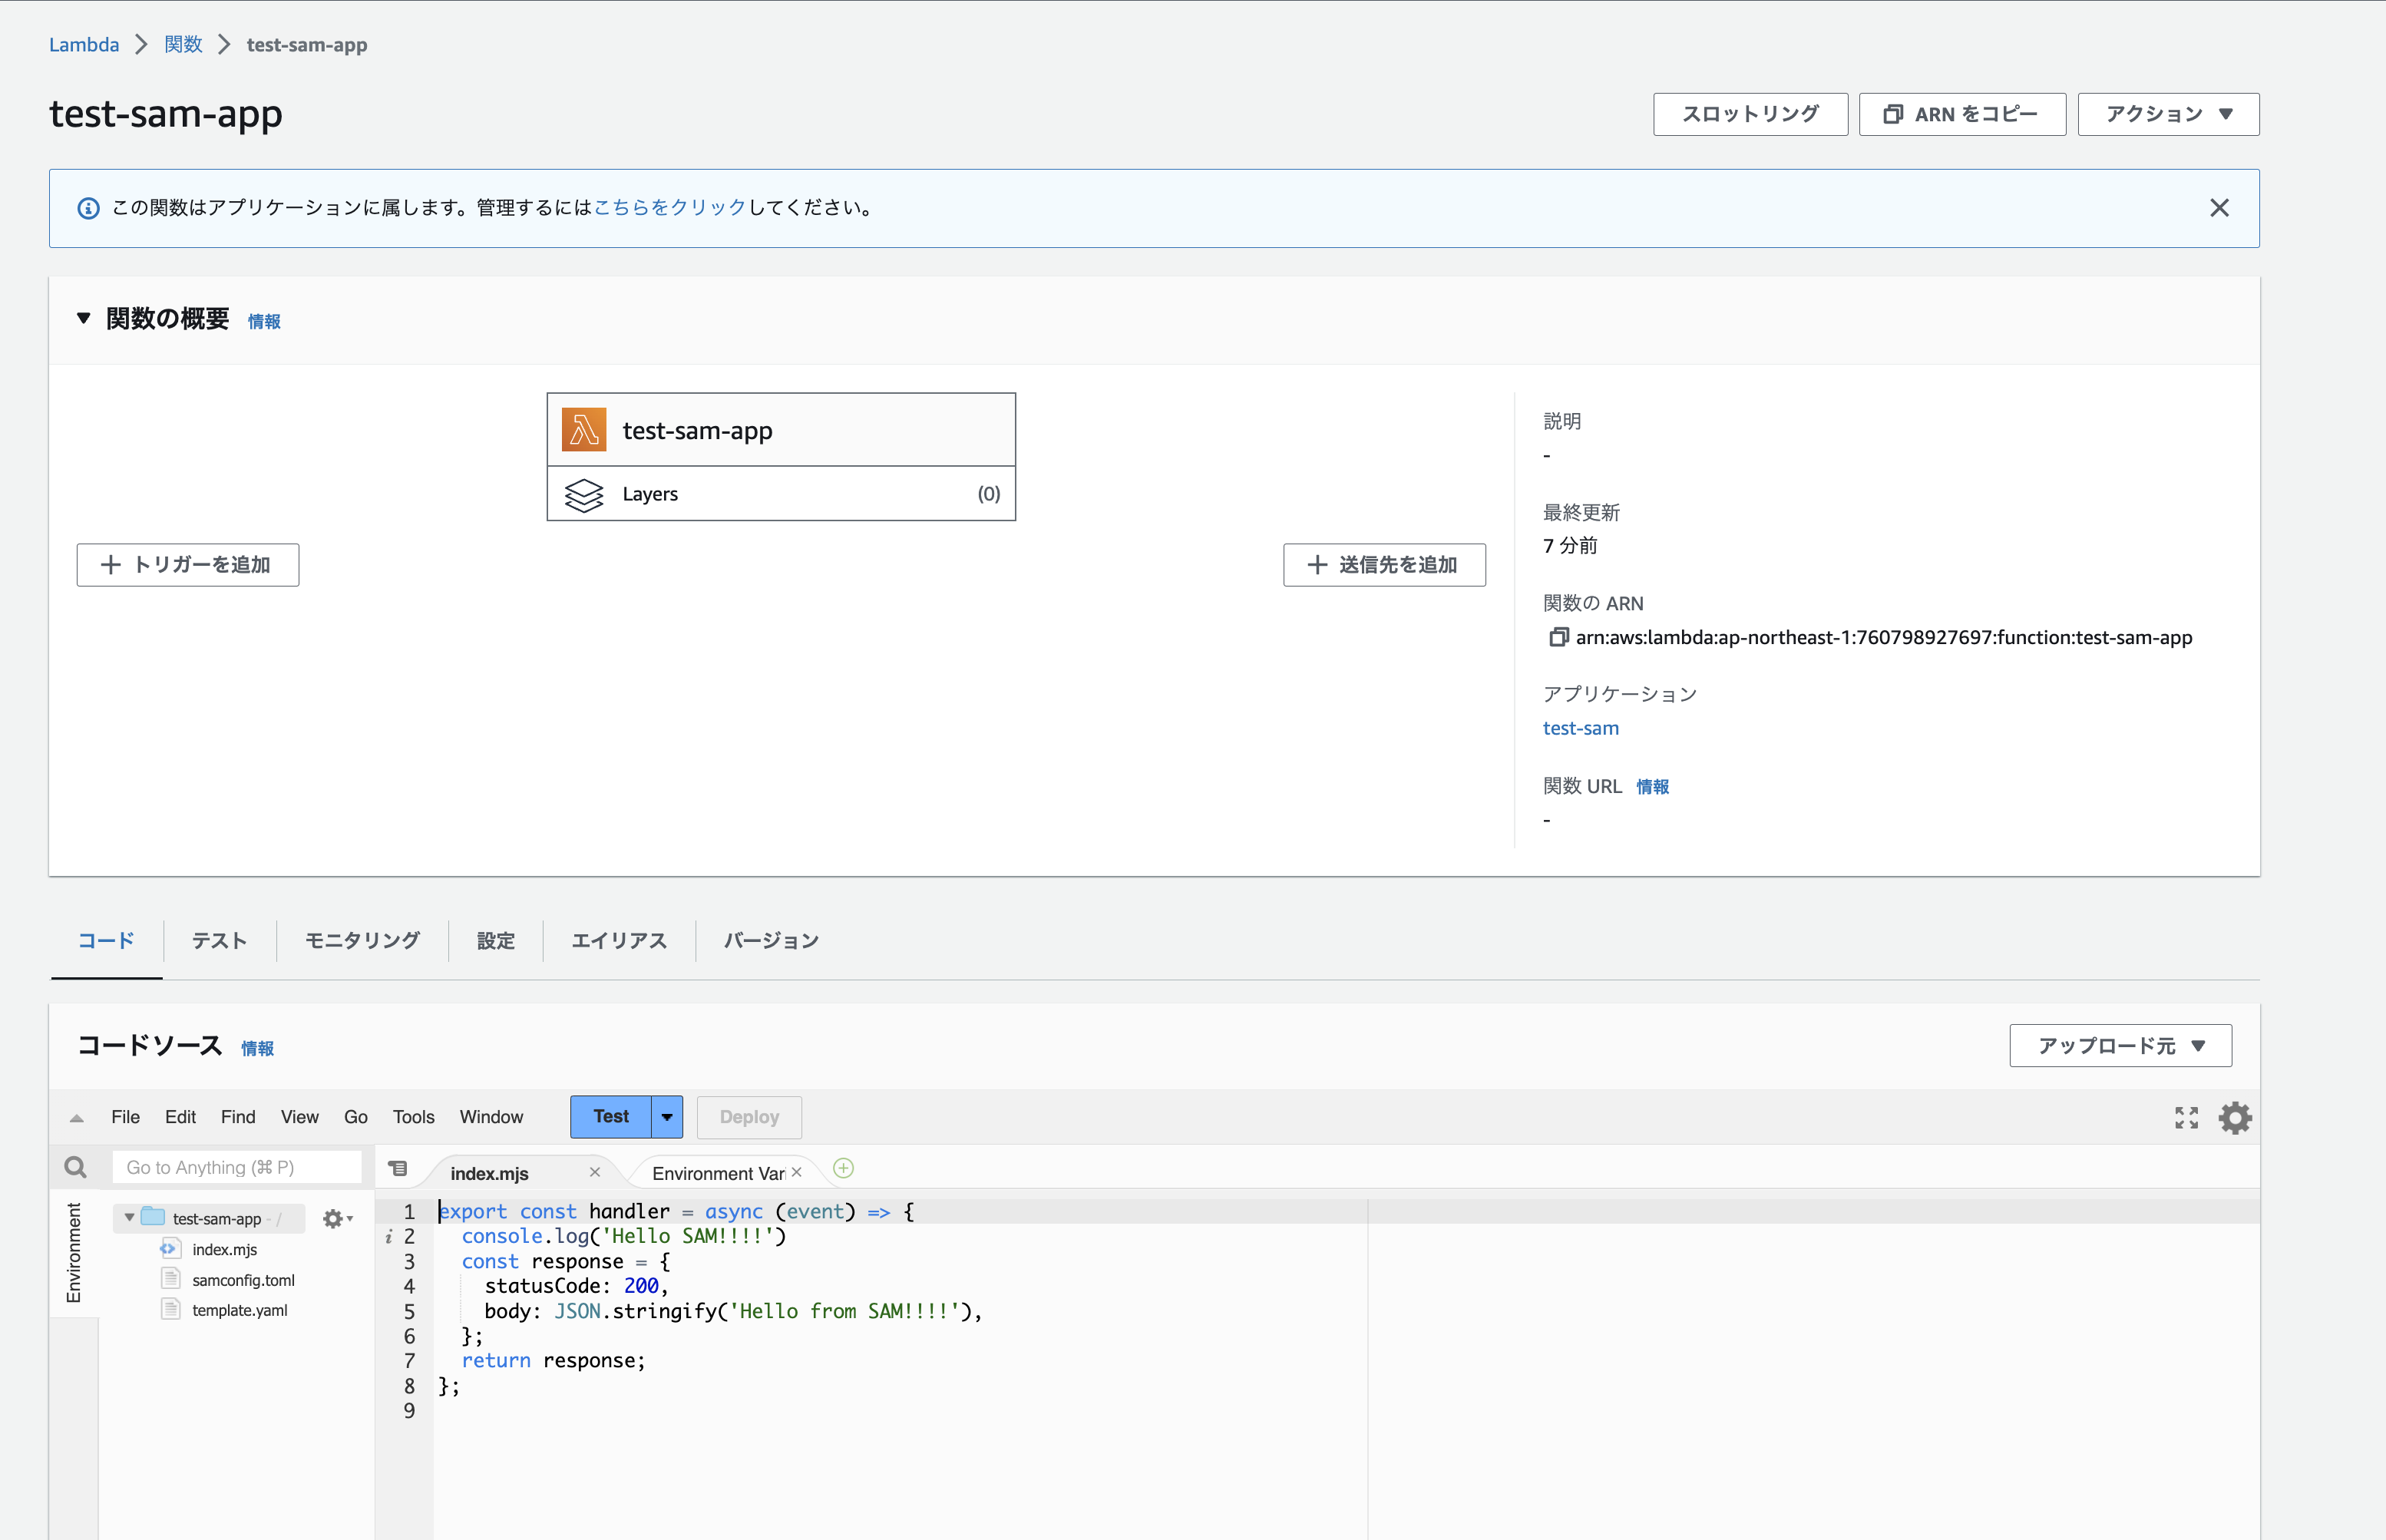
Task: Open the test-sam application link
Action: coord(1580,728)
